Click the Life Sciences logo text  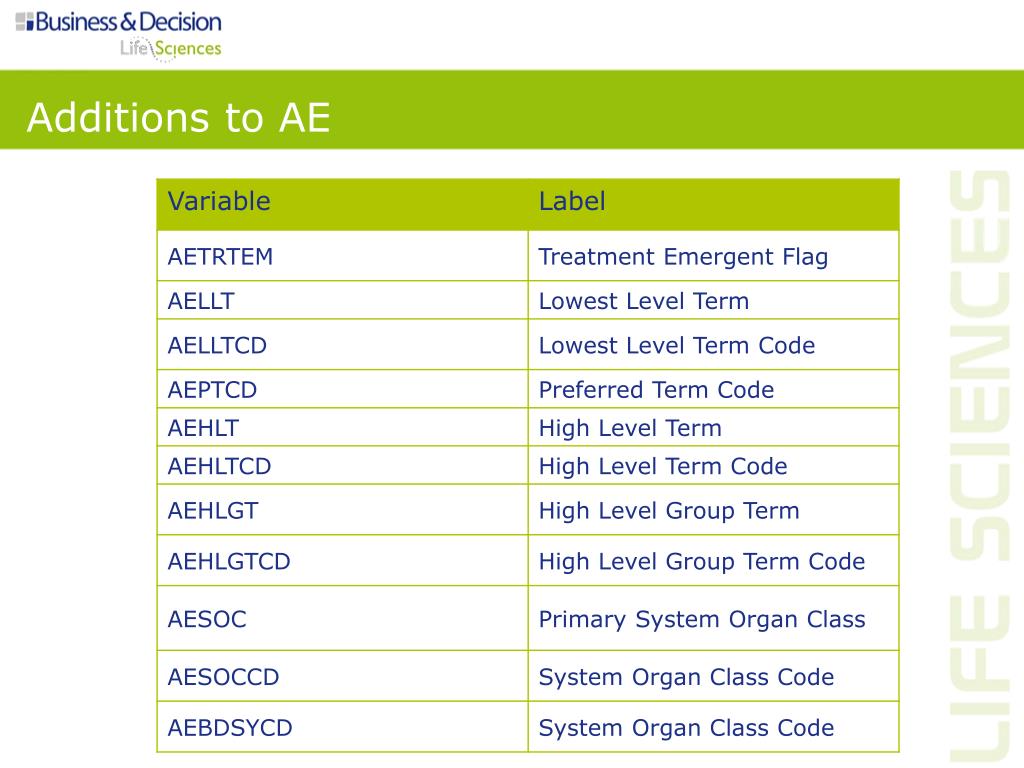coord(170,48)
